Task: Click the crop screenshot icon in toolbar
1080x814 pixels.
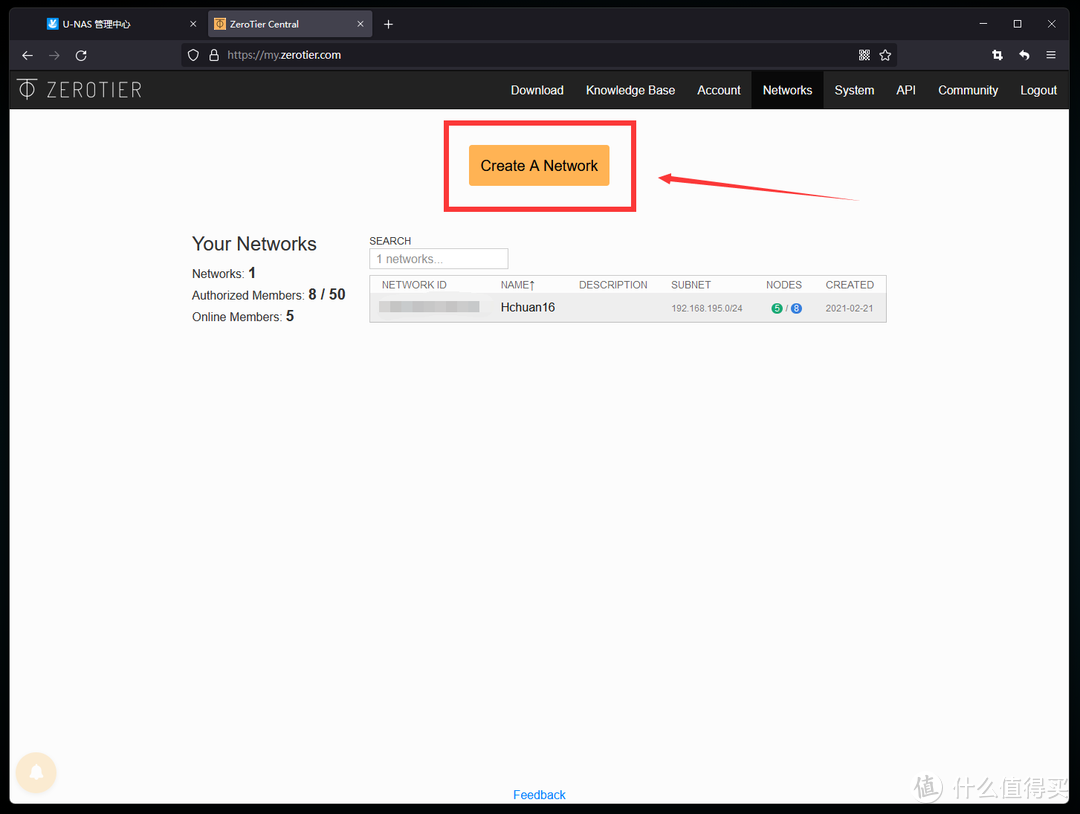Action: 997,55
